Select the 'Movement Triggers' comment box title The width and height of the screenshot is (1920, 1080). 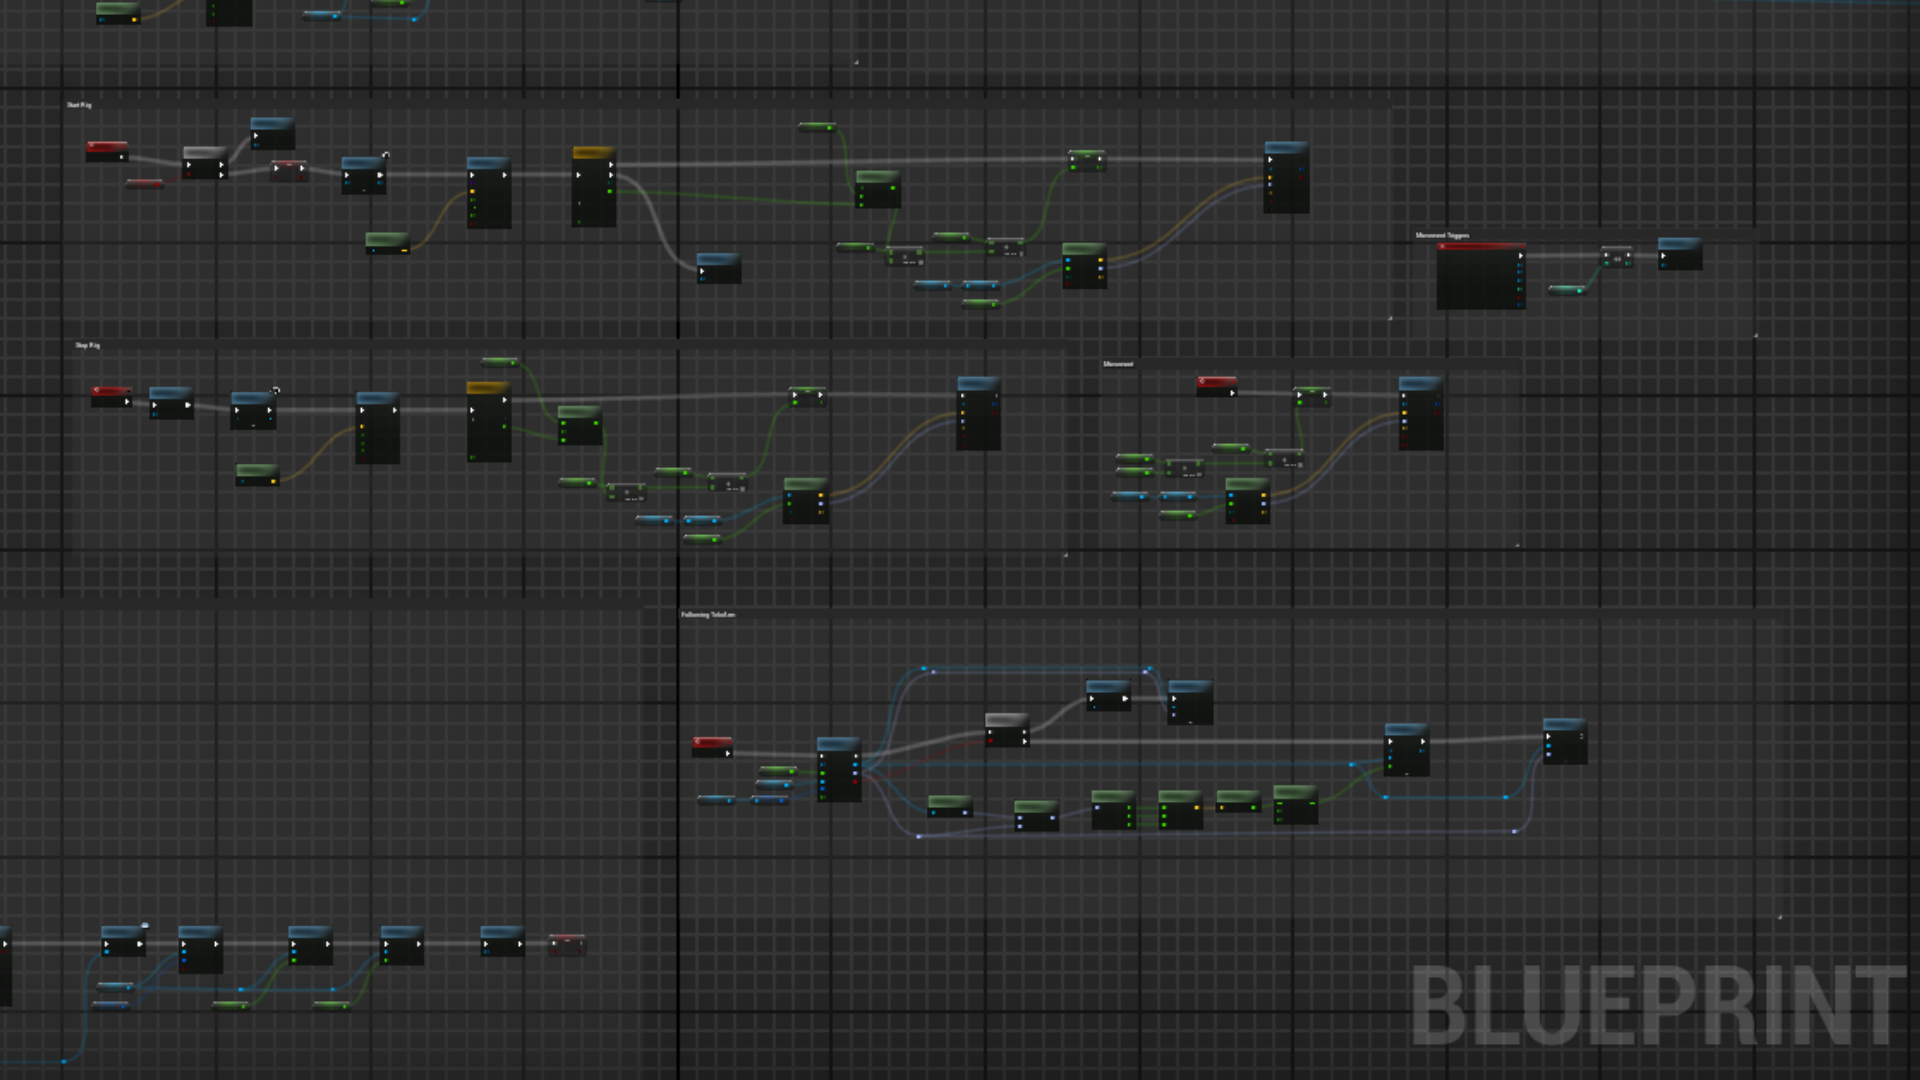[1442, 236]
